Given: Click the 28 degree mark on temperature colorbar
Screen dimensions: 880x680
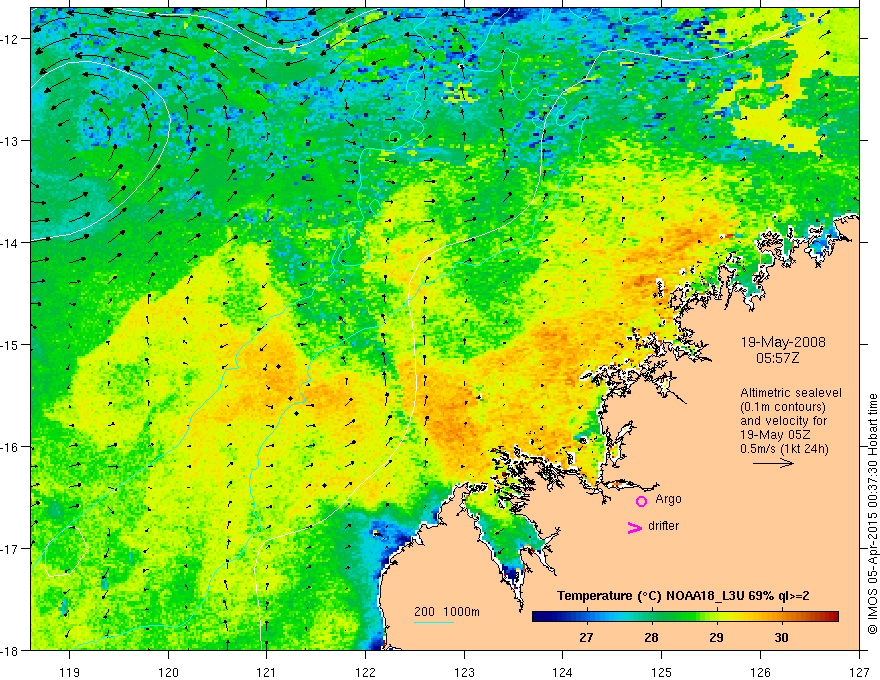Looking at the screenshot, I should pyautogui.click(x=651, y=637).
